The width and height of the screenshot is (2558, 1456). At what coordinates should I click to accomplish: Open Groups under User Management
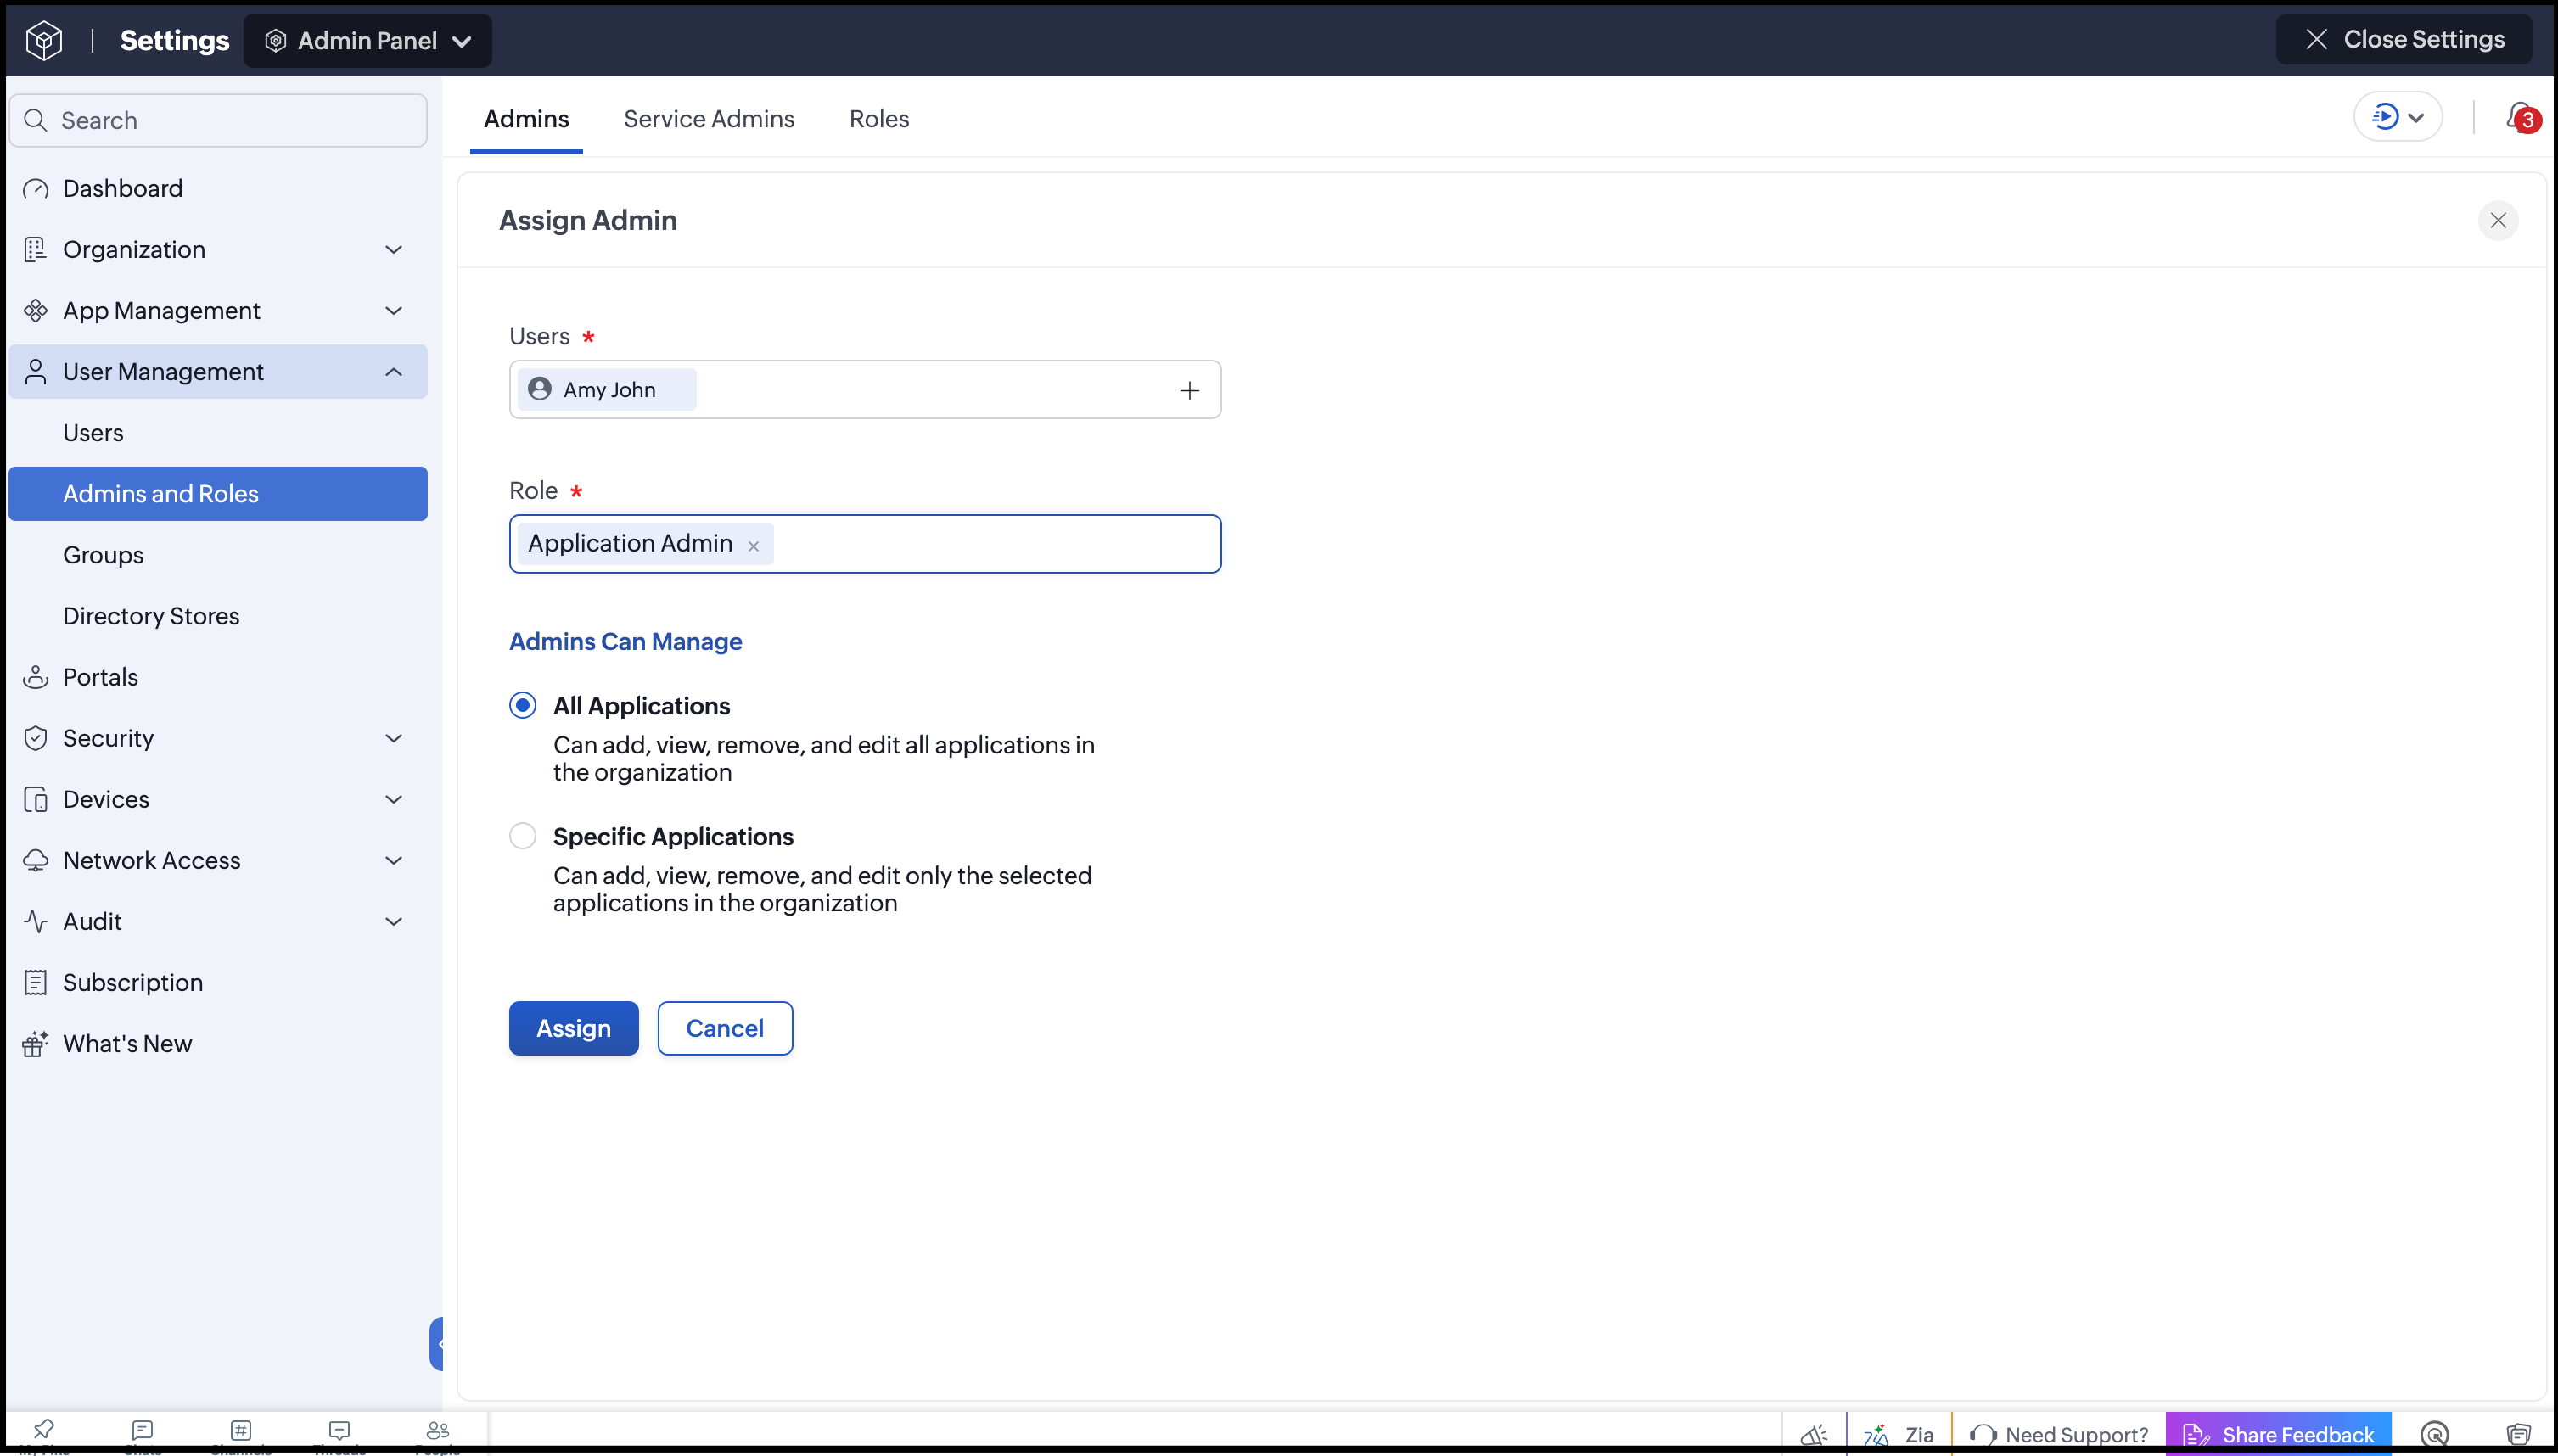point(217,554)
